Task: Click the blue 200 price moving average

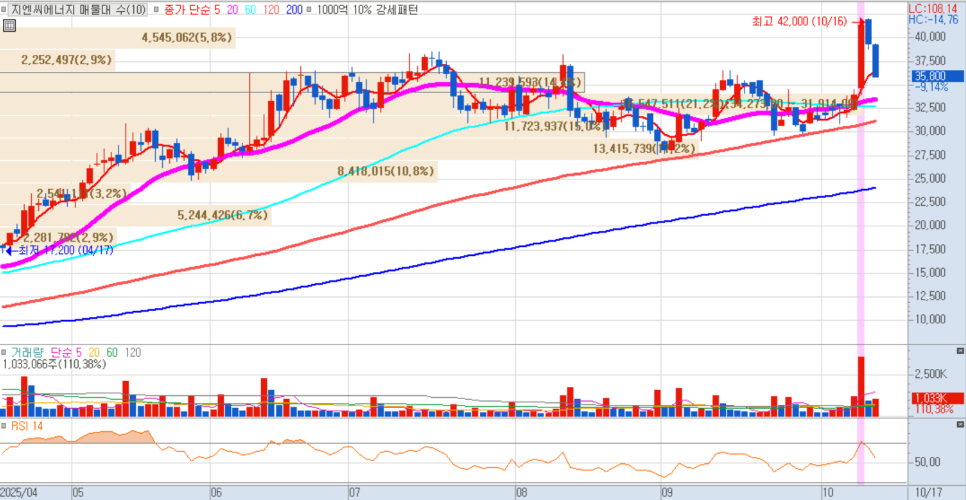Action: (294, 9)
